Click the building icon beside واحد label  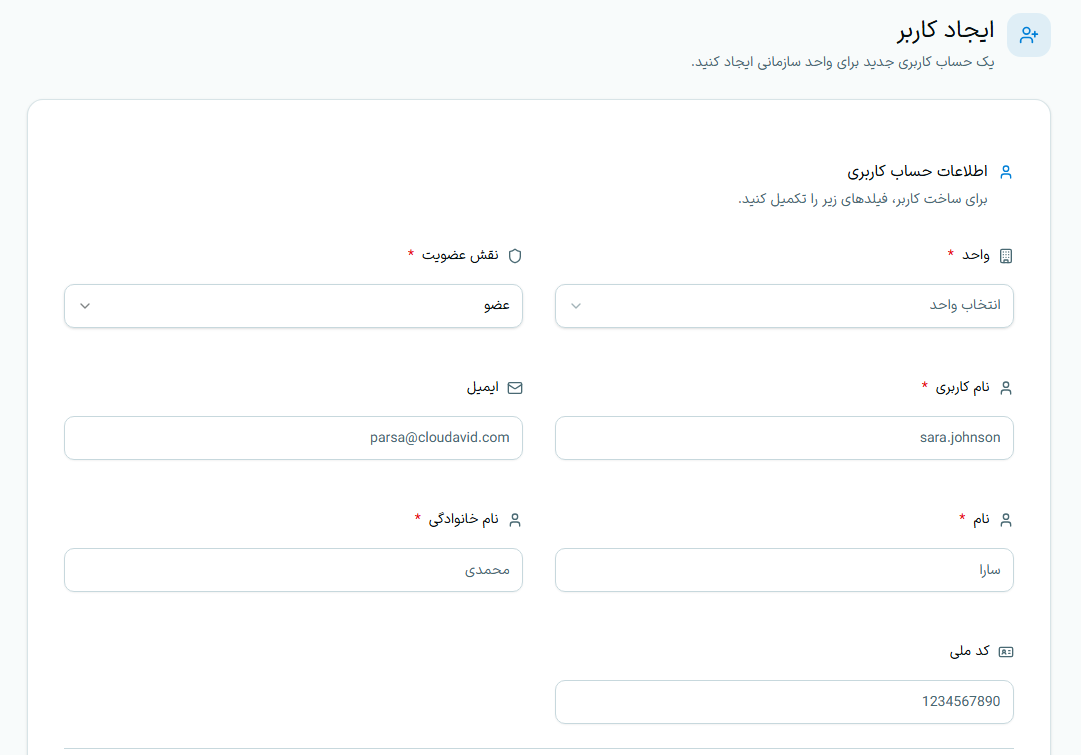pos(1006,256)
